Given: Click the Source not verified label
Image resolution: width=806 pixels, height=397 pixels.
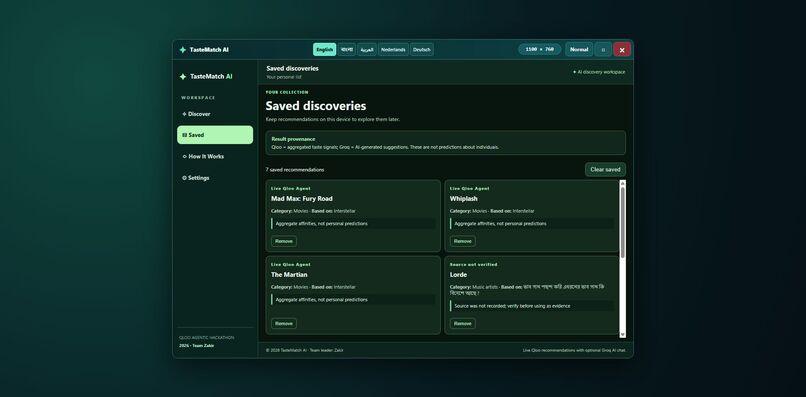Looking at the screenshot, I should (x=473, y=264).
